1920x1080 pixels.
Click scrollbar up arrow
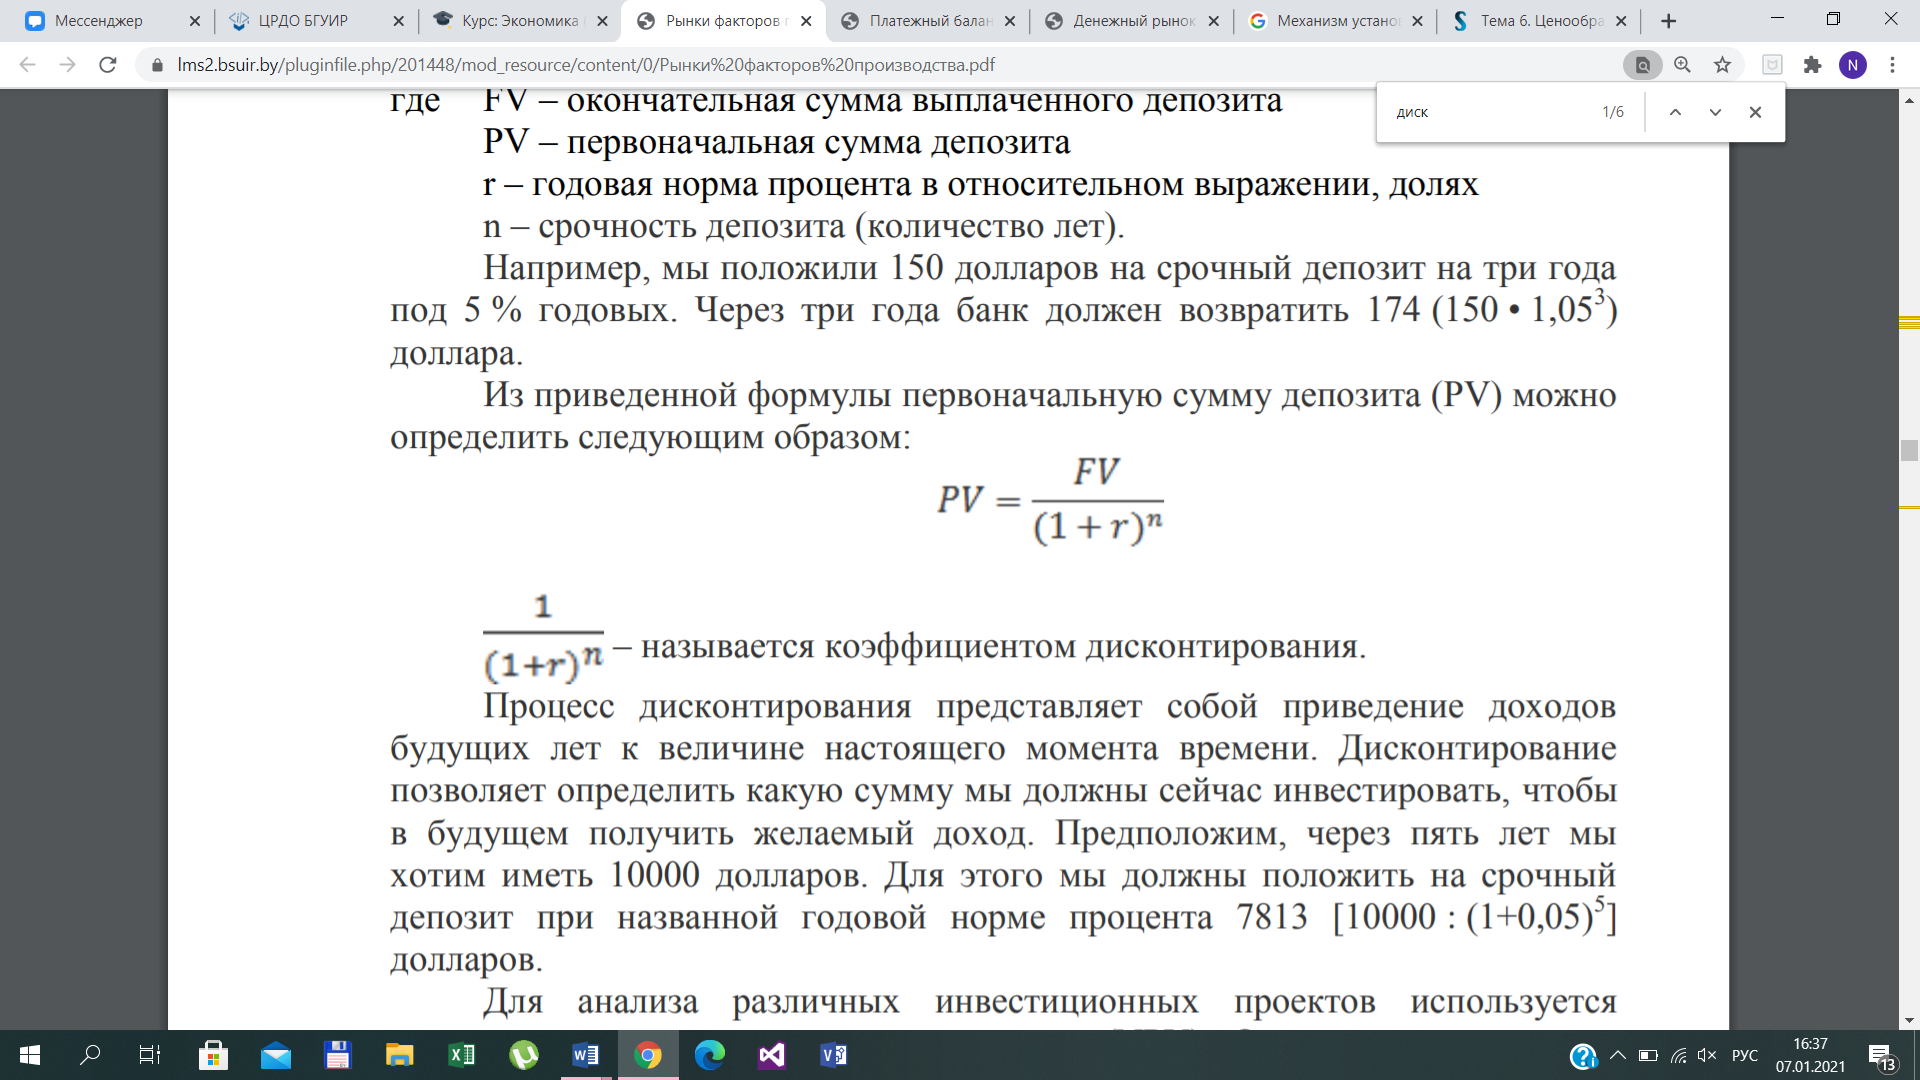1910,100
